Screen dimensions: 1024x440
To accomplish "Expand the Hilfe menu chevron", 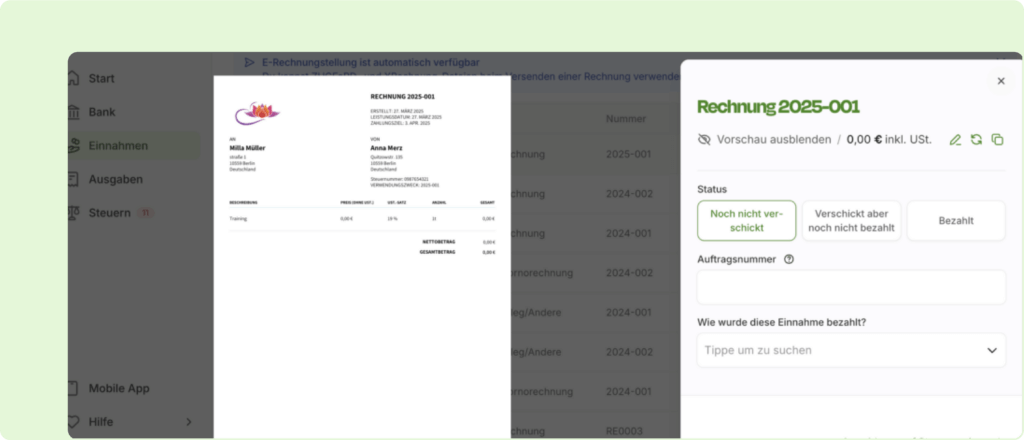I will click(x=188, y=422).
